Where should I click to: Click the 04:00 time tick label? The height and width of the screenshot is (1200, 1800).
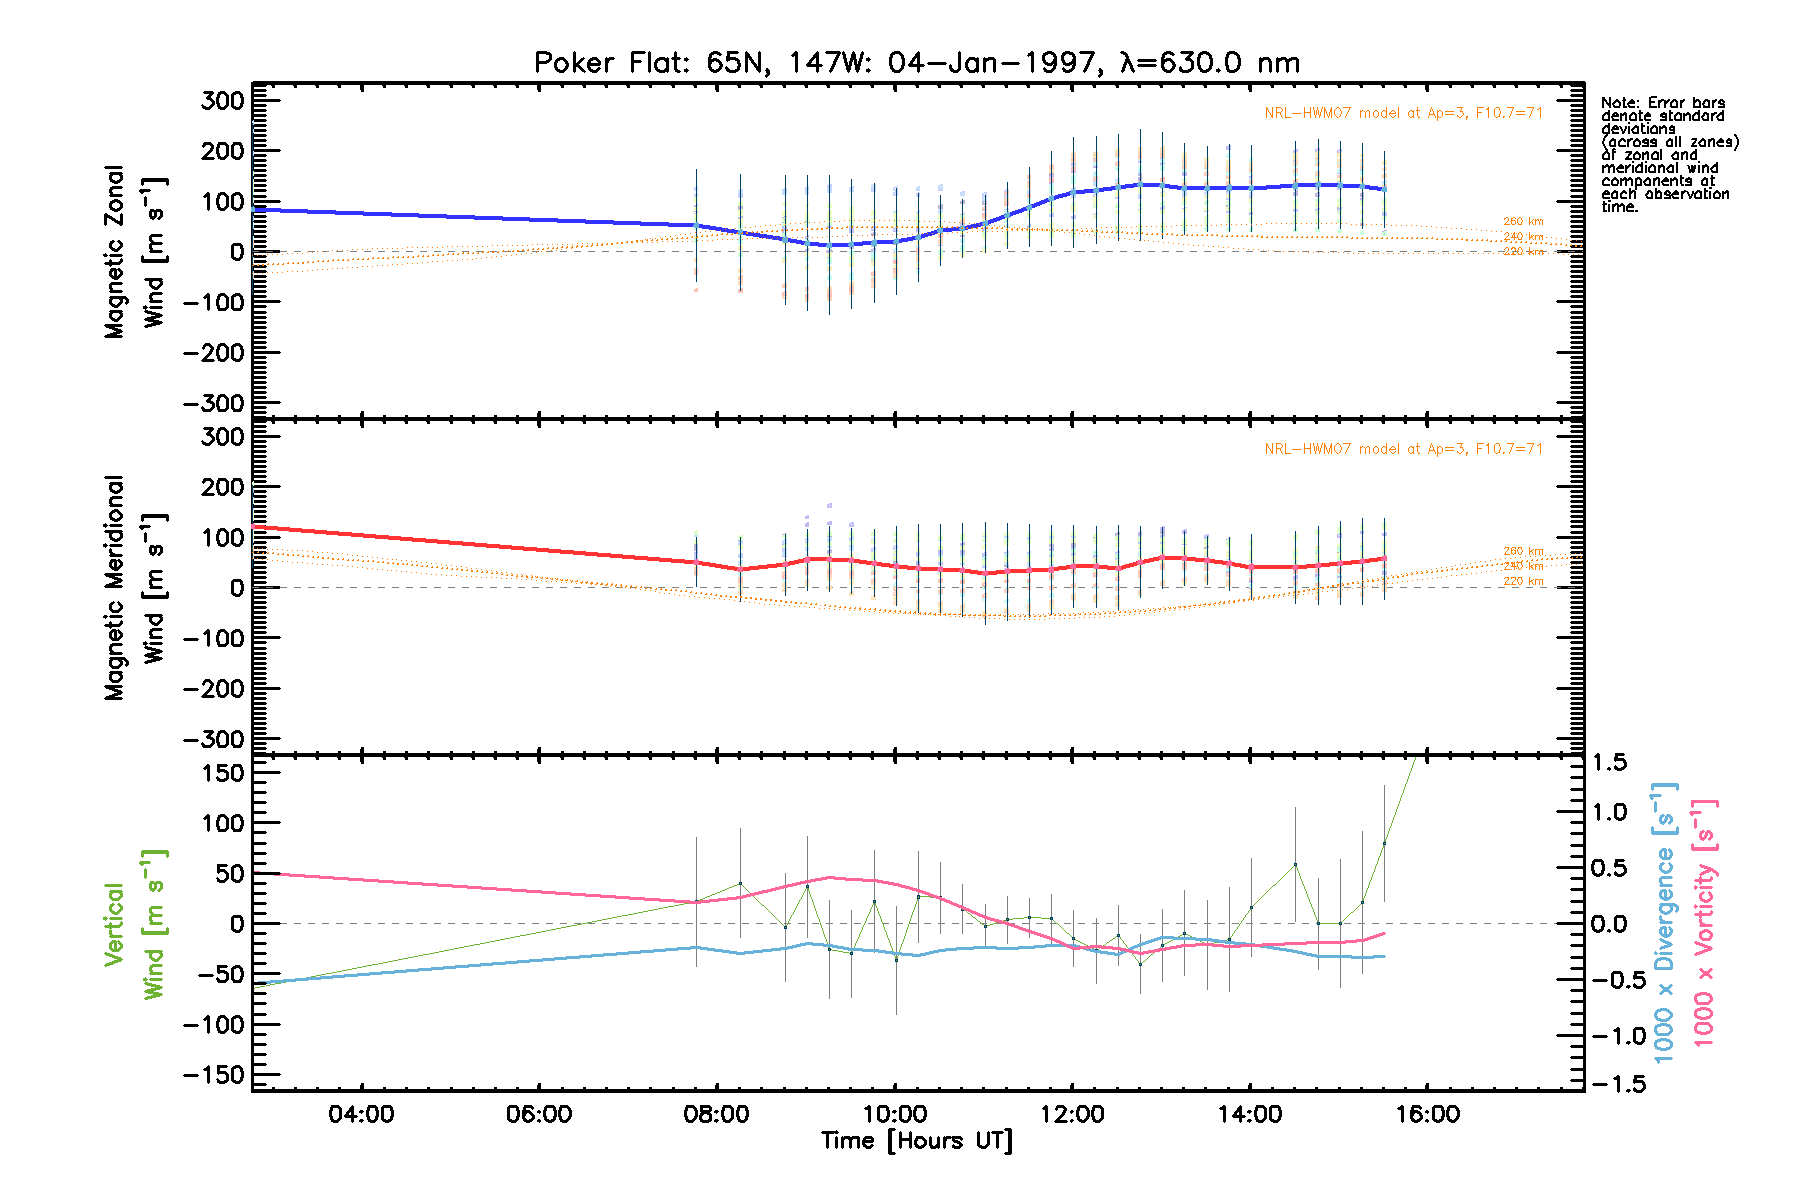(360, 1115)
